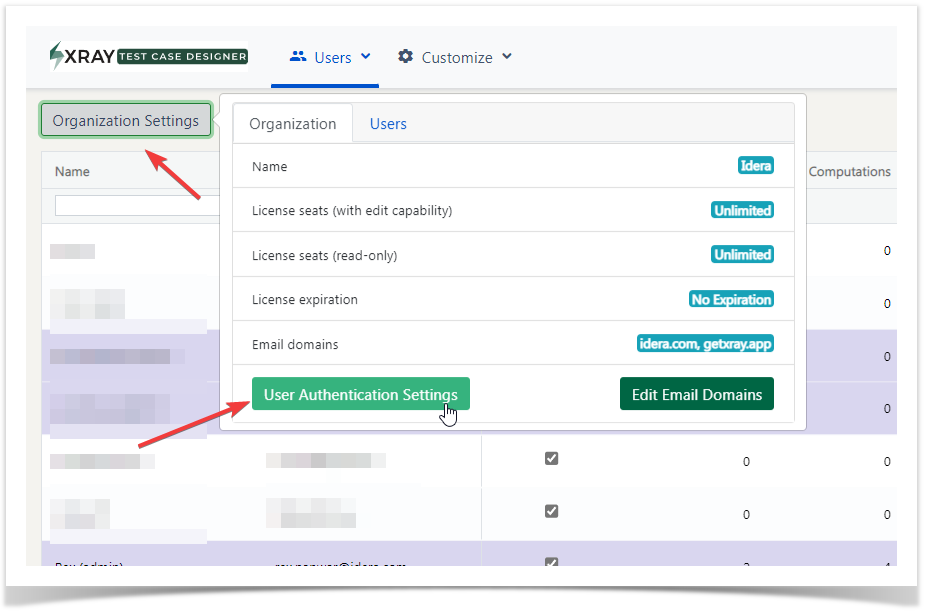Sort by the Computations column header
931x615 pixels.
click(x=850, y=172)
